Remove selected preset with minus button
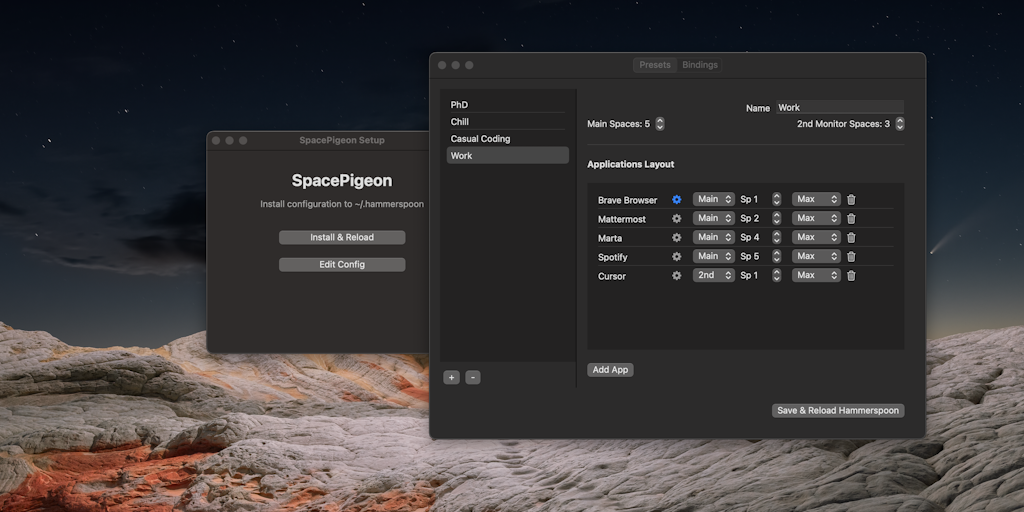 click(473, 378)
